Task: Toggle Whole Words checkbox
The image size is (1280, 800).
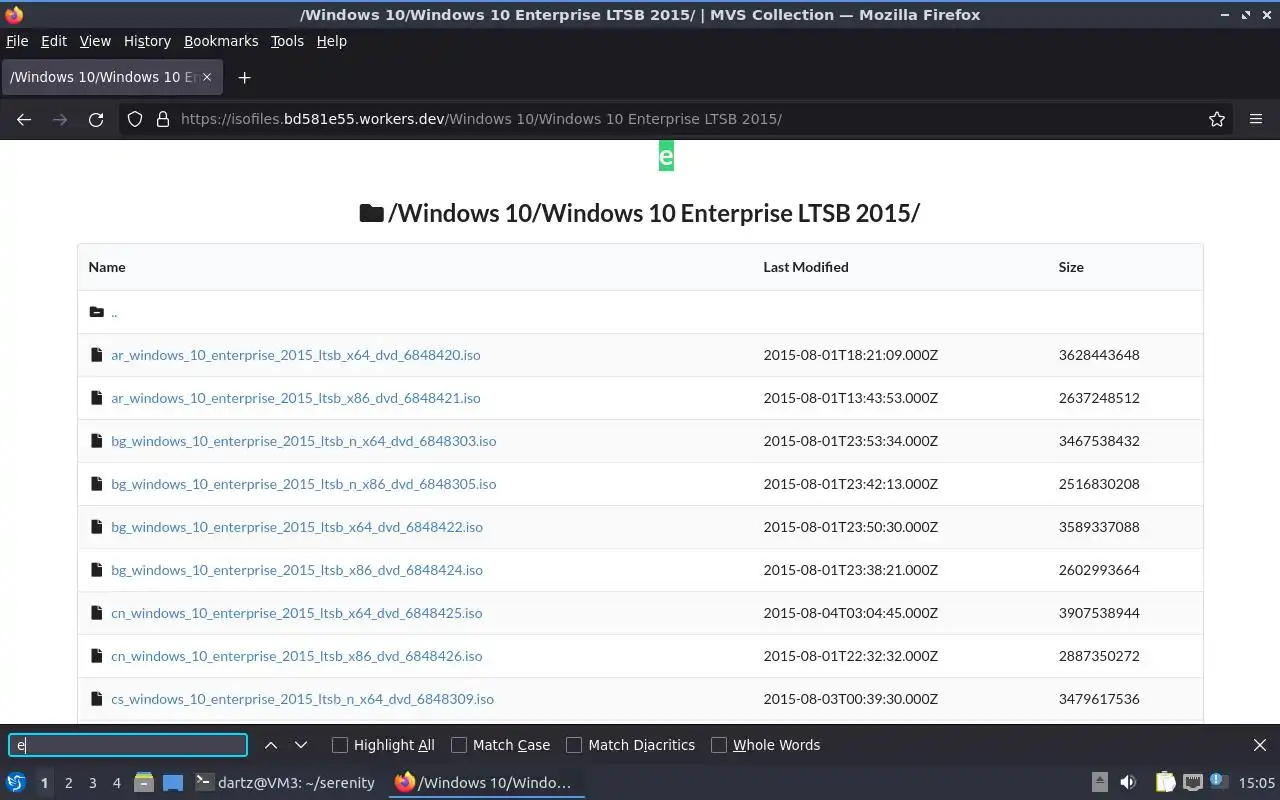Action: [x=719, y=745]
